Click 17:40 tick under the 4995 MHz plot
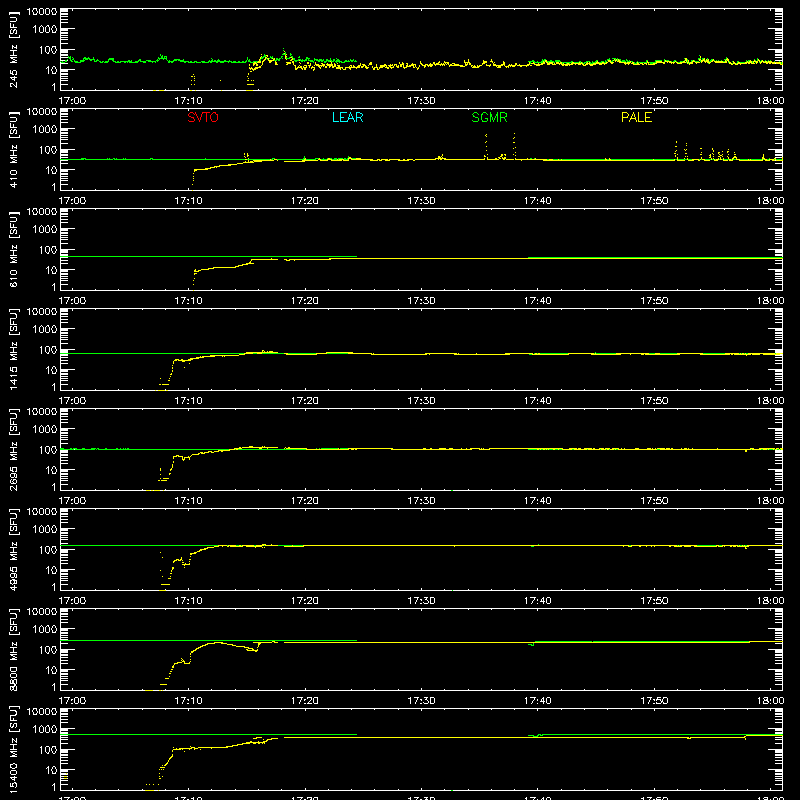800x800 pixels. click(537, 601)
